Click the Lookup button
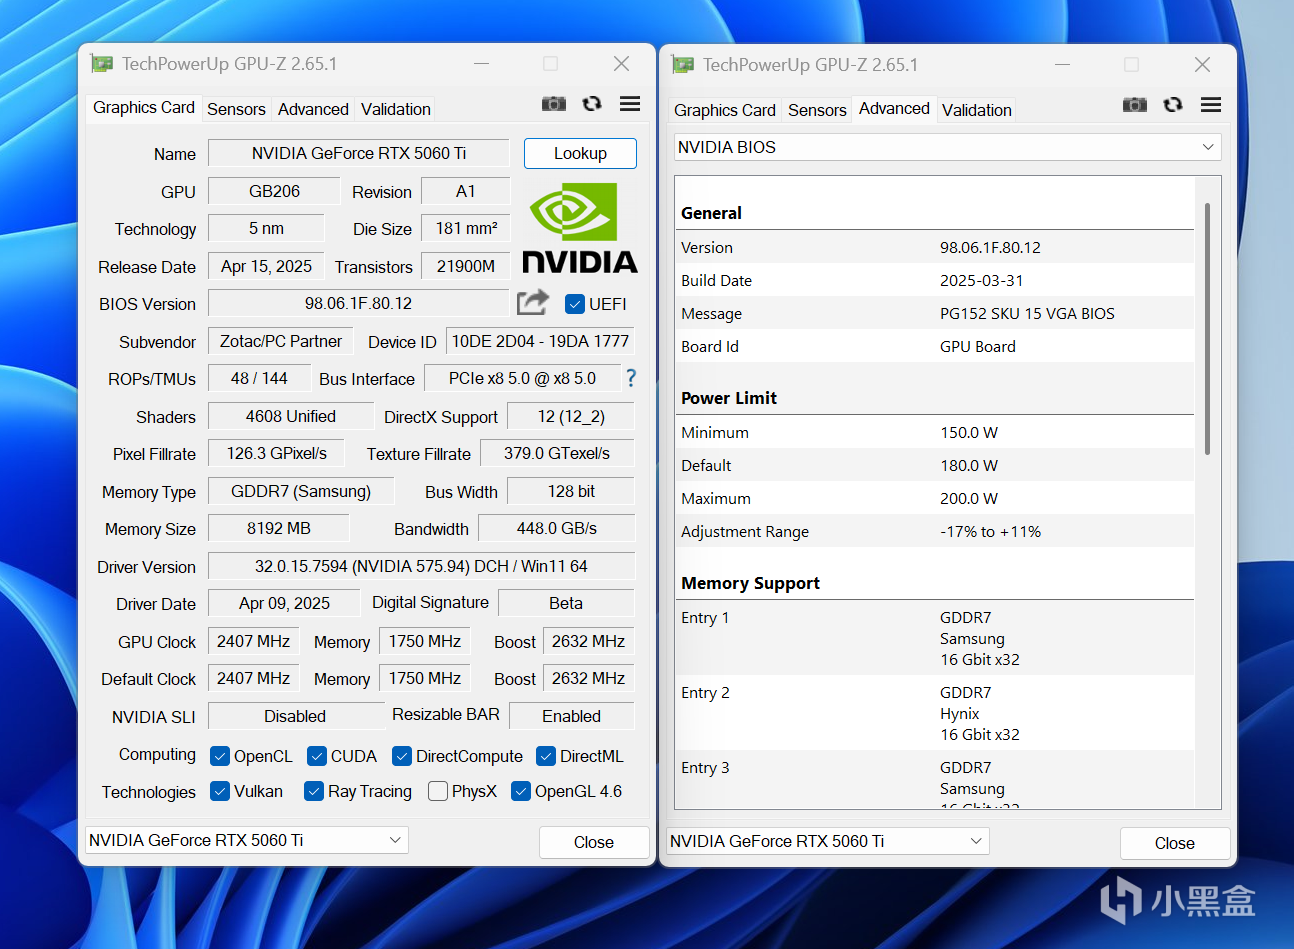This screenshot has width=1294, height=949. 580,153
